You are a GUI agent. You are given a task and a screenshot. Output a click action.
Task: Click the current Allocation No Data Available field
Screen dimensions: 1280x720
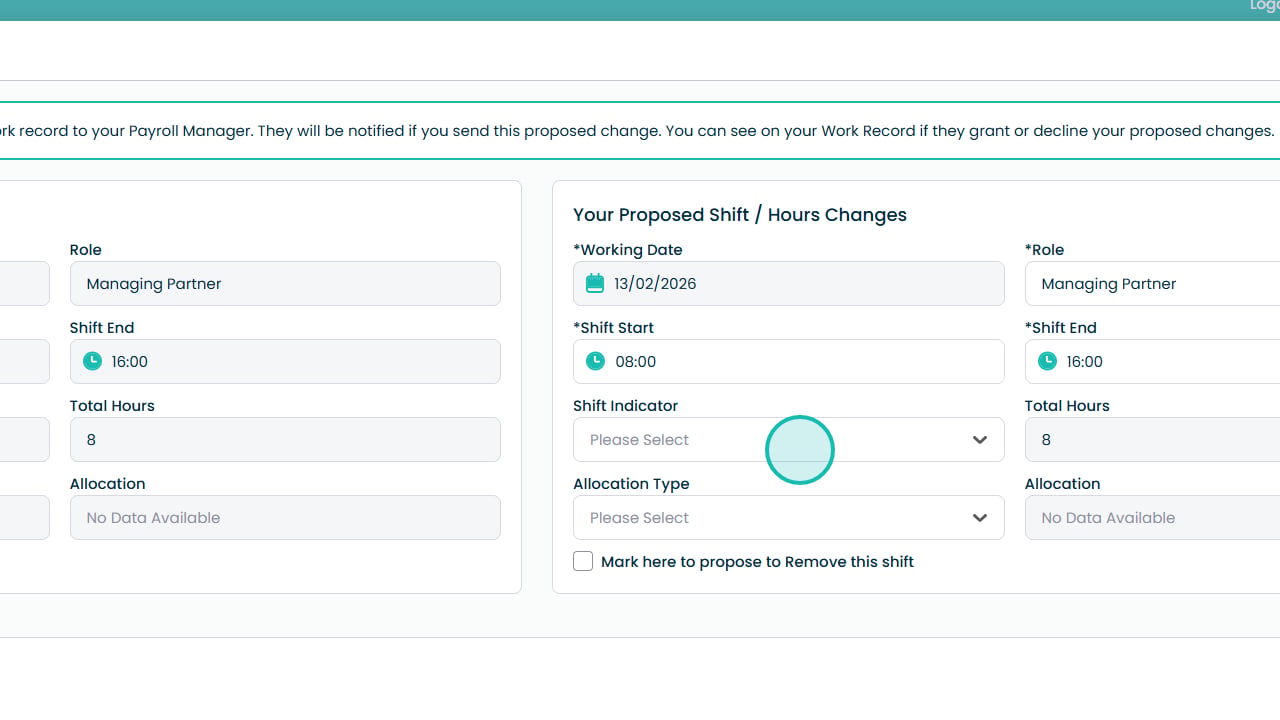[285, 518]
